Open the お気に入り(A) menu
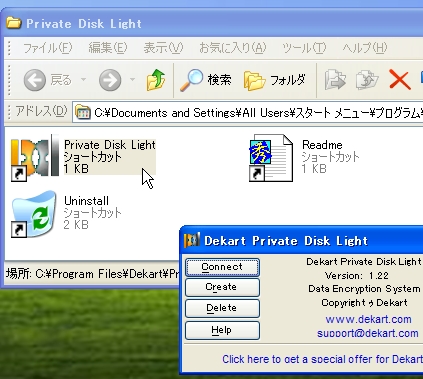This screenshot has width=423, height=379. click(232, 48)
